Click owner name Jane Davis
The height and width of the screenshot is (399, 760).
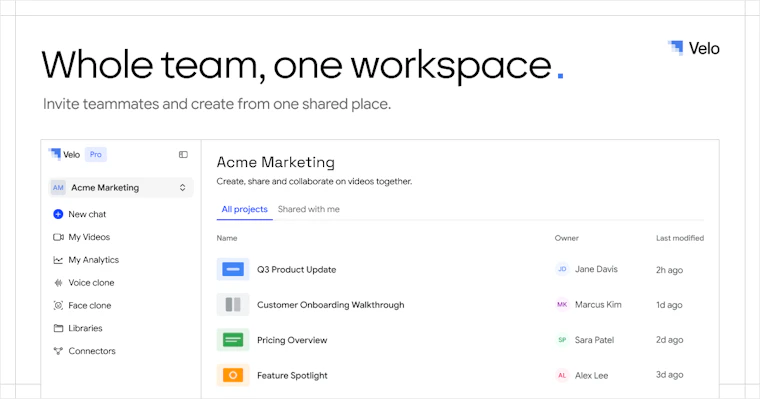[x=596, y=269]
